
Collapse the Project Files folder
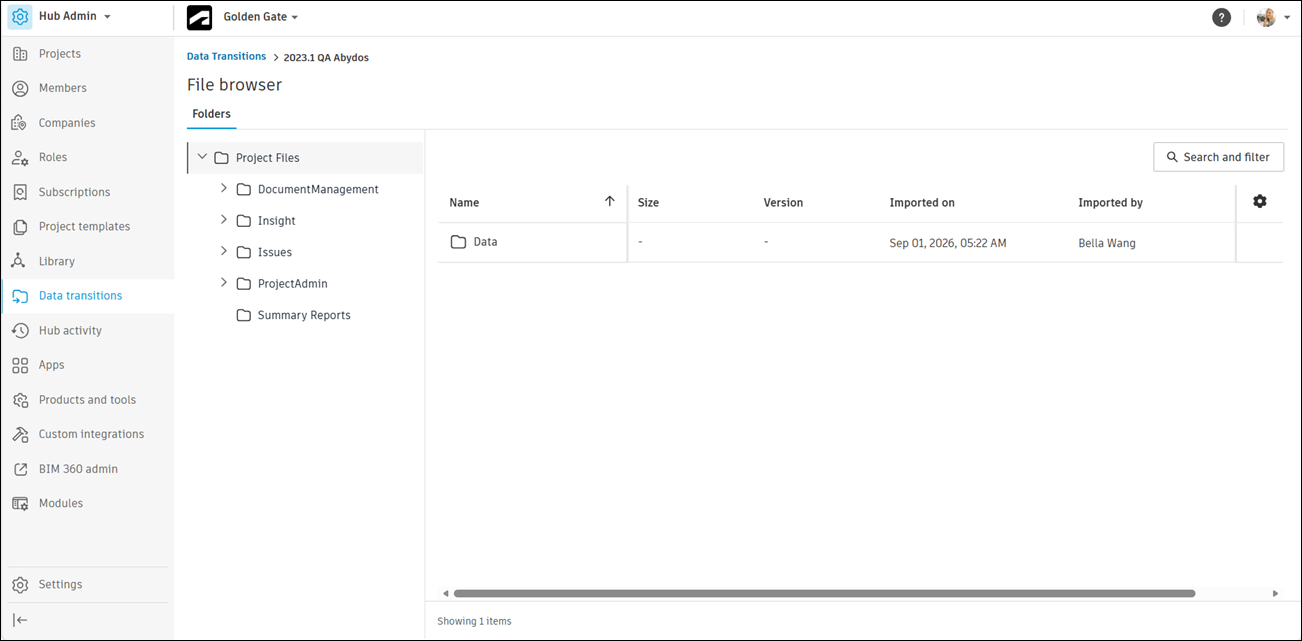coord(202,157)
